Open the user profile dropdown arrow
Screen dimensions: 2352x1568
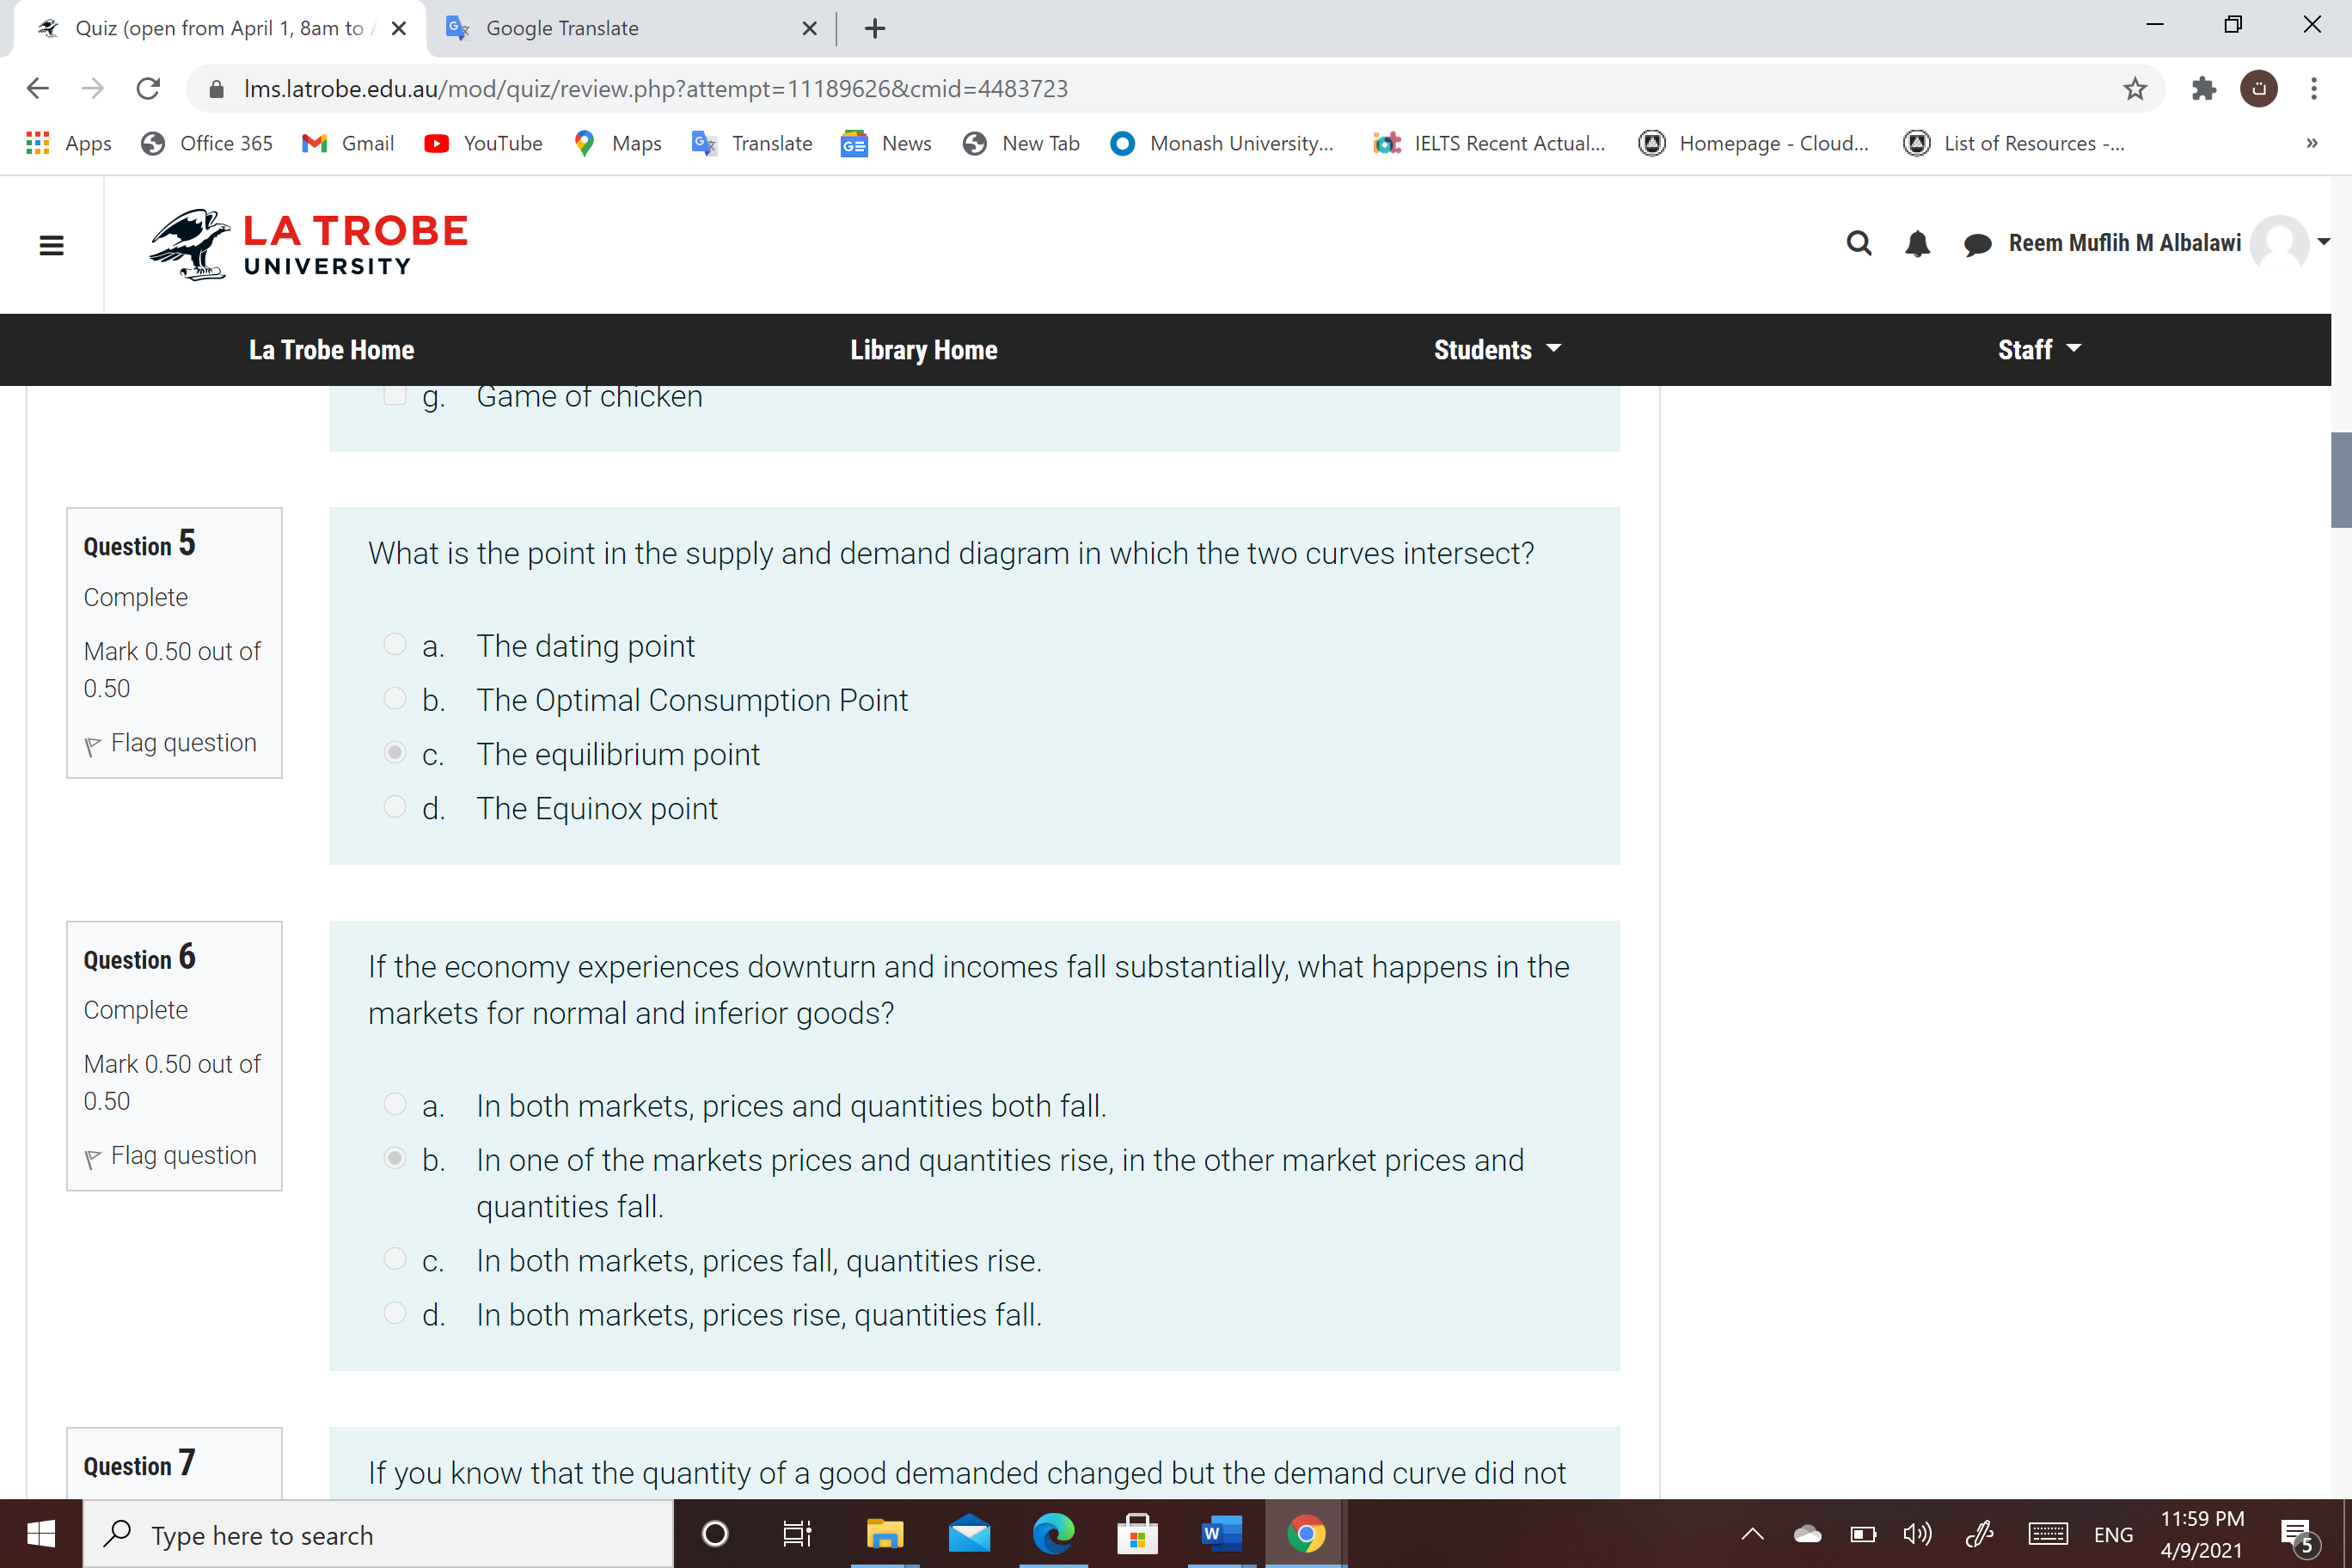pyautogui.click(x=2324, y=242)
